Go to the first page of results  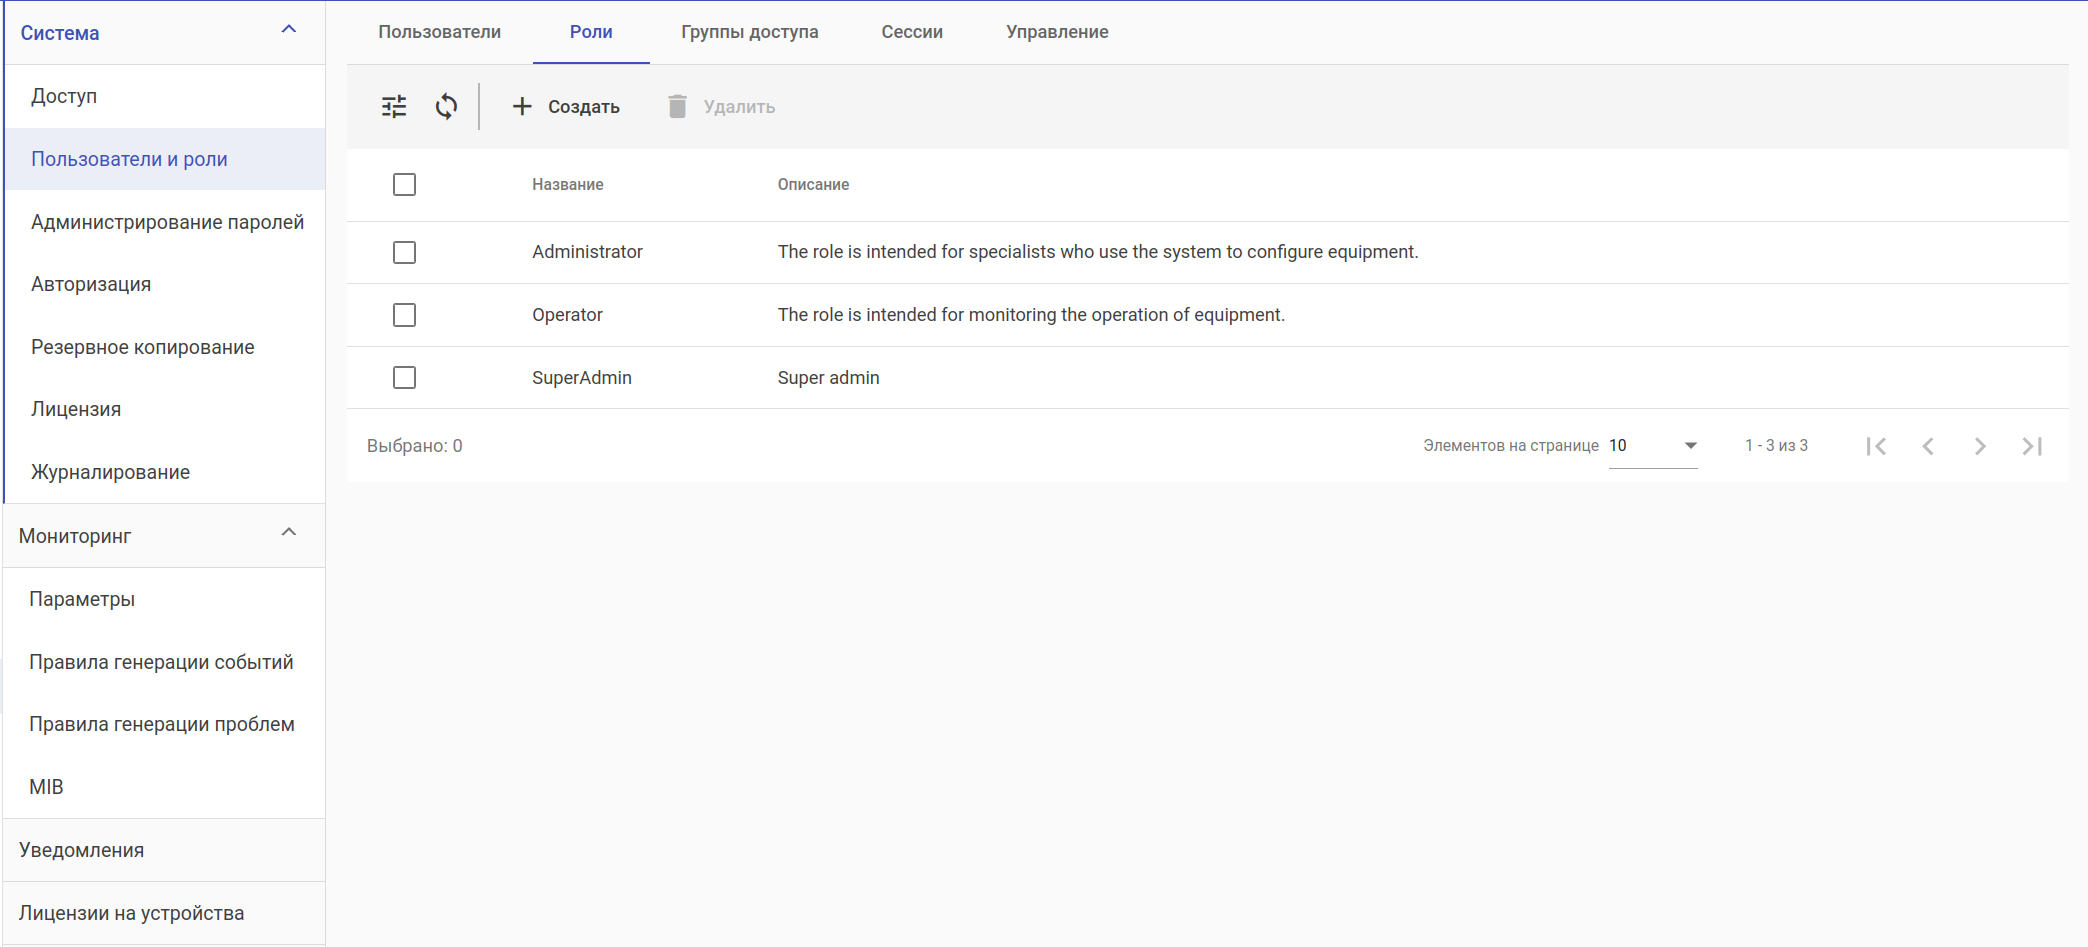tap(1876, 446)
